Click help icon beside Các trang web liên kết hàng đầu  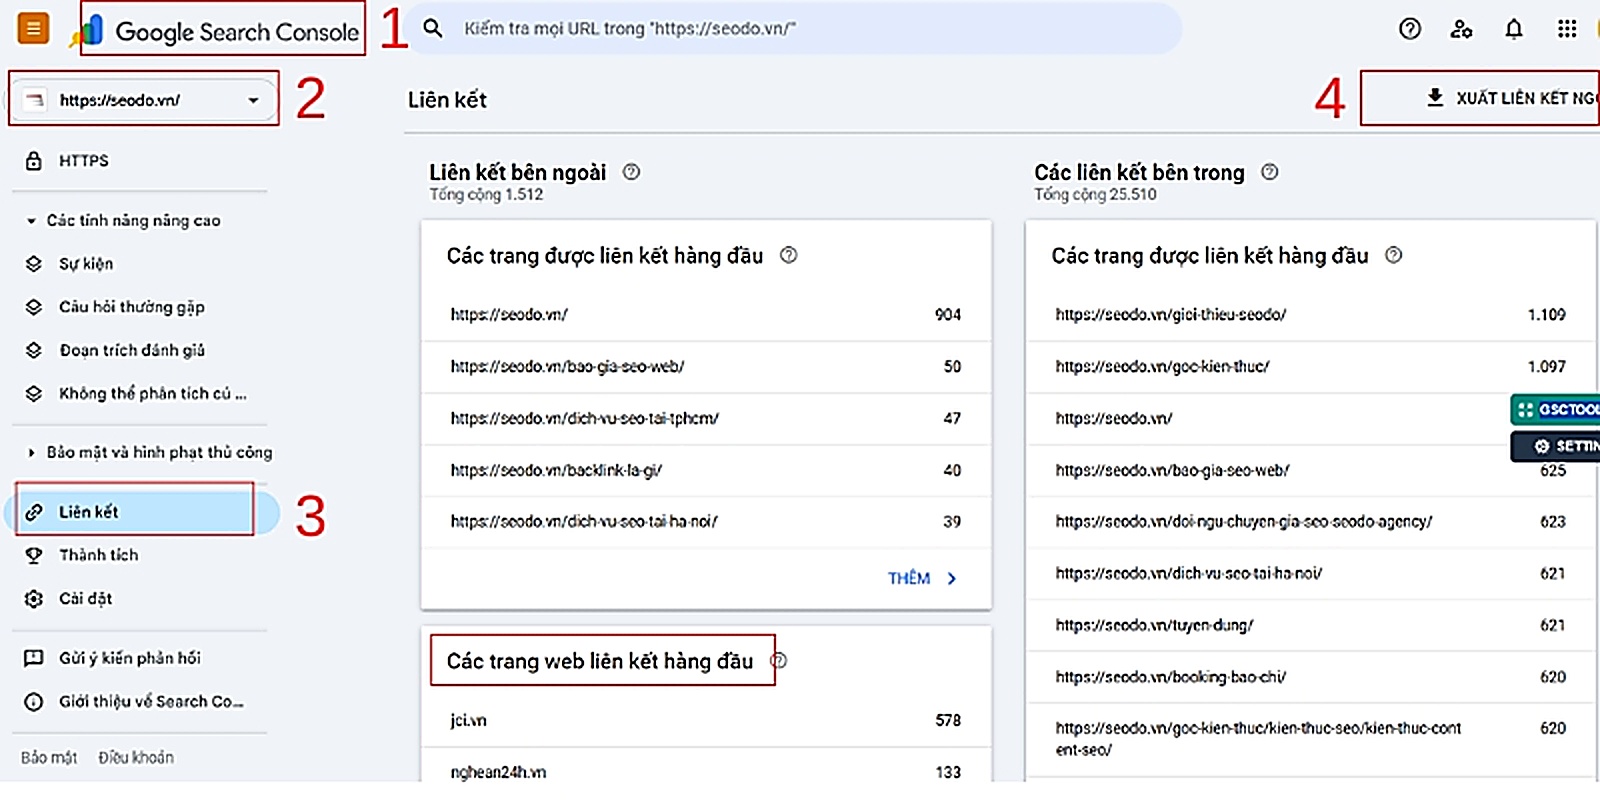[779, 661]
